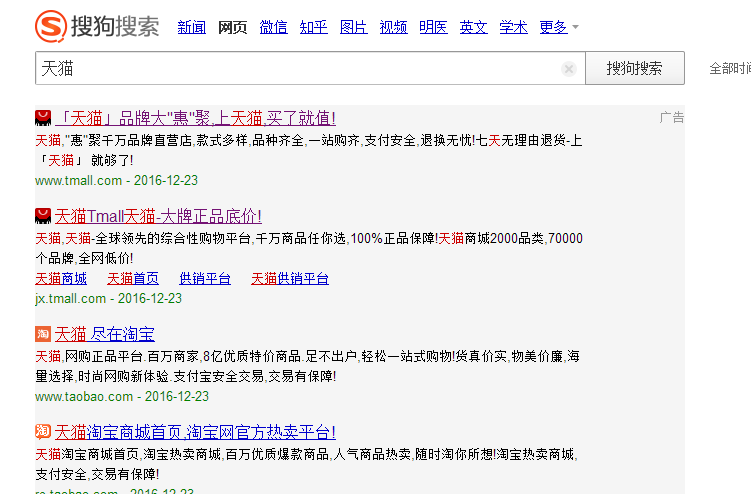Open the 全部时间 time filter

coord(730,69)
